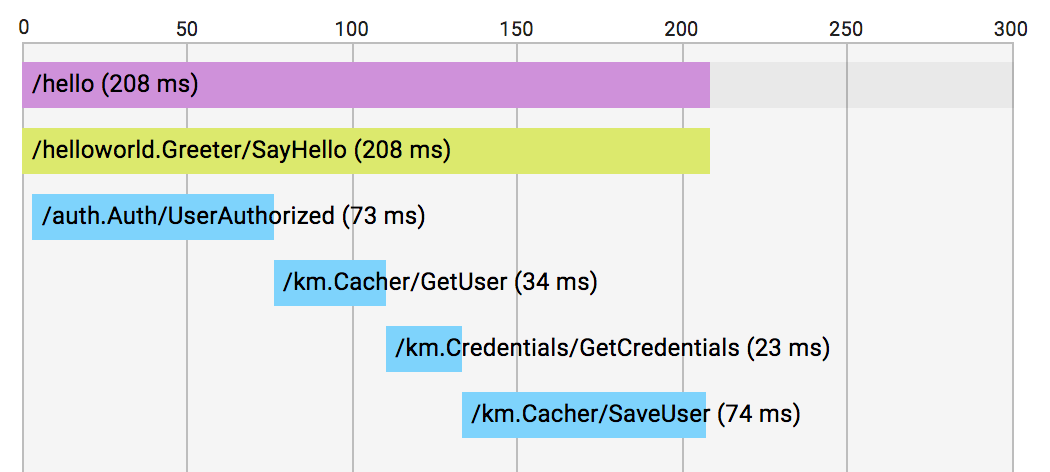Select the "(23 ms)" duration text for GetCredentials
The image size is (1050, 472).
pyautogui.click(x=788, y=349)
